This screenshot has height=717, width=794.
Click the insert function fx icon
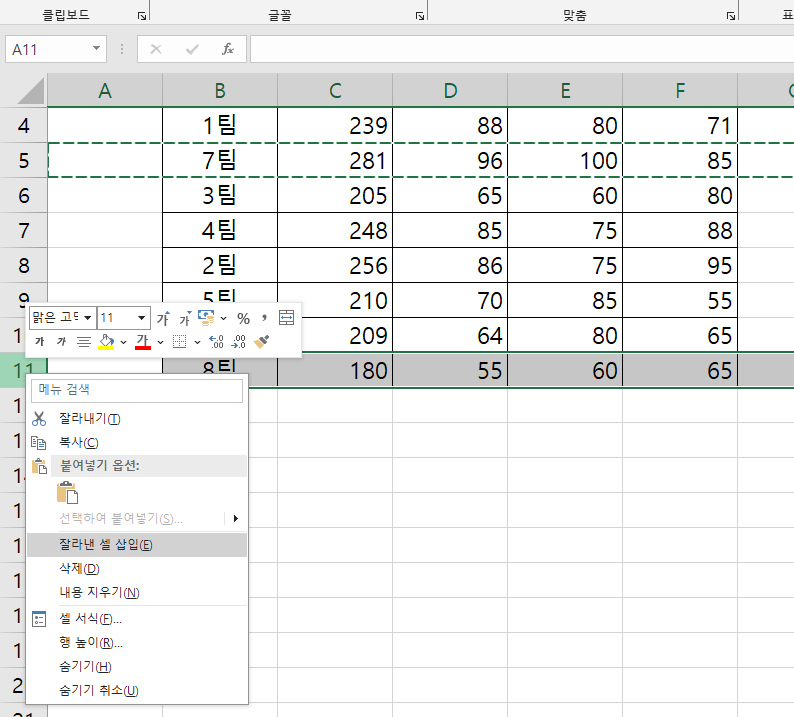coord(228,49)
